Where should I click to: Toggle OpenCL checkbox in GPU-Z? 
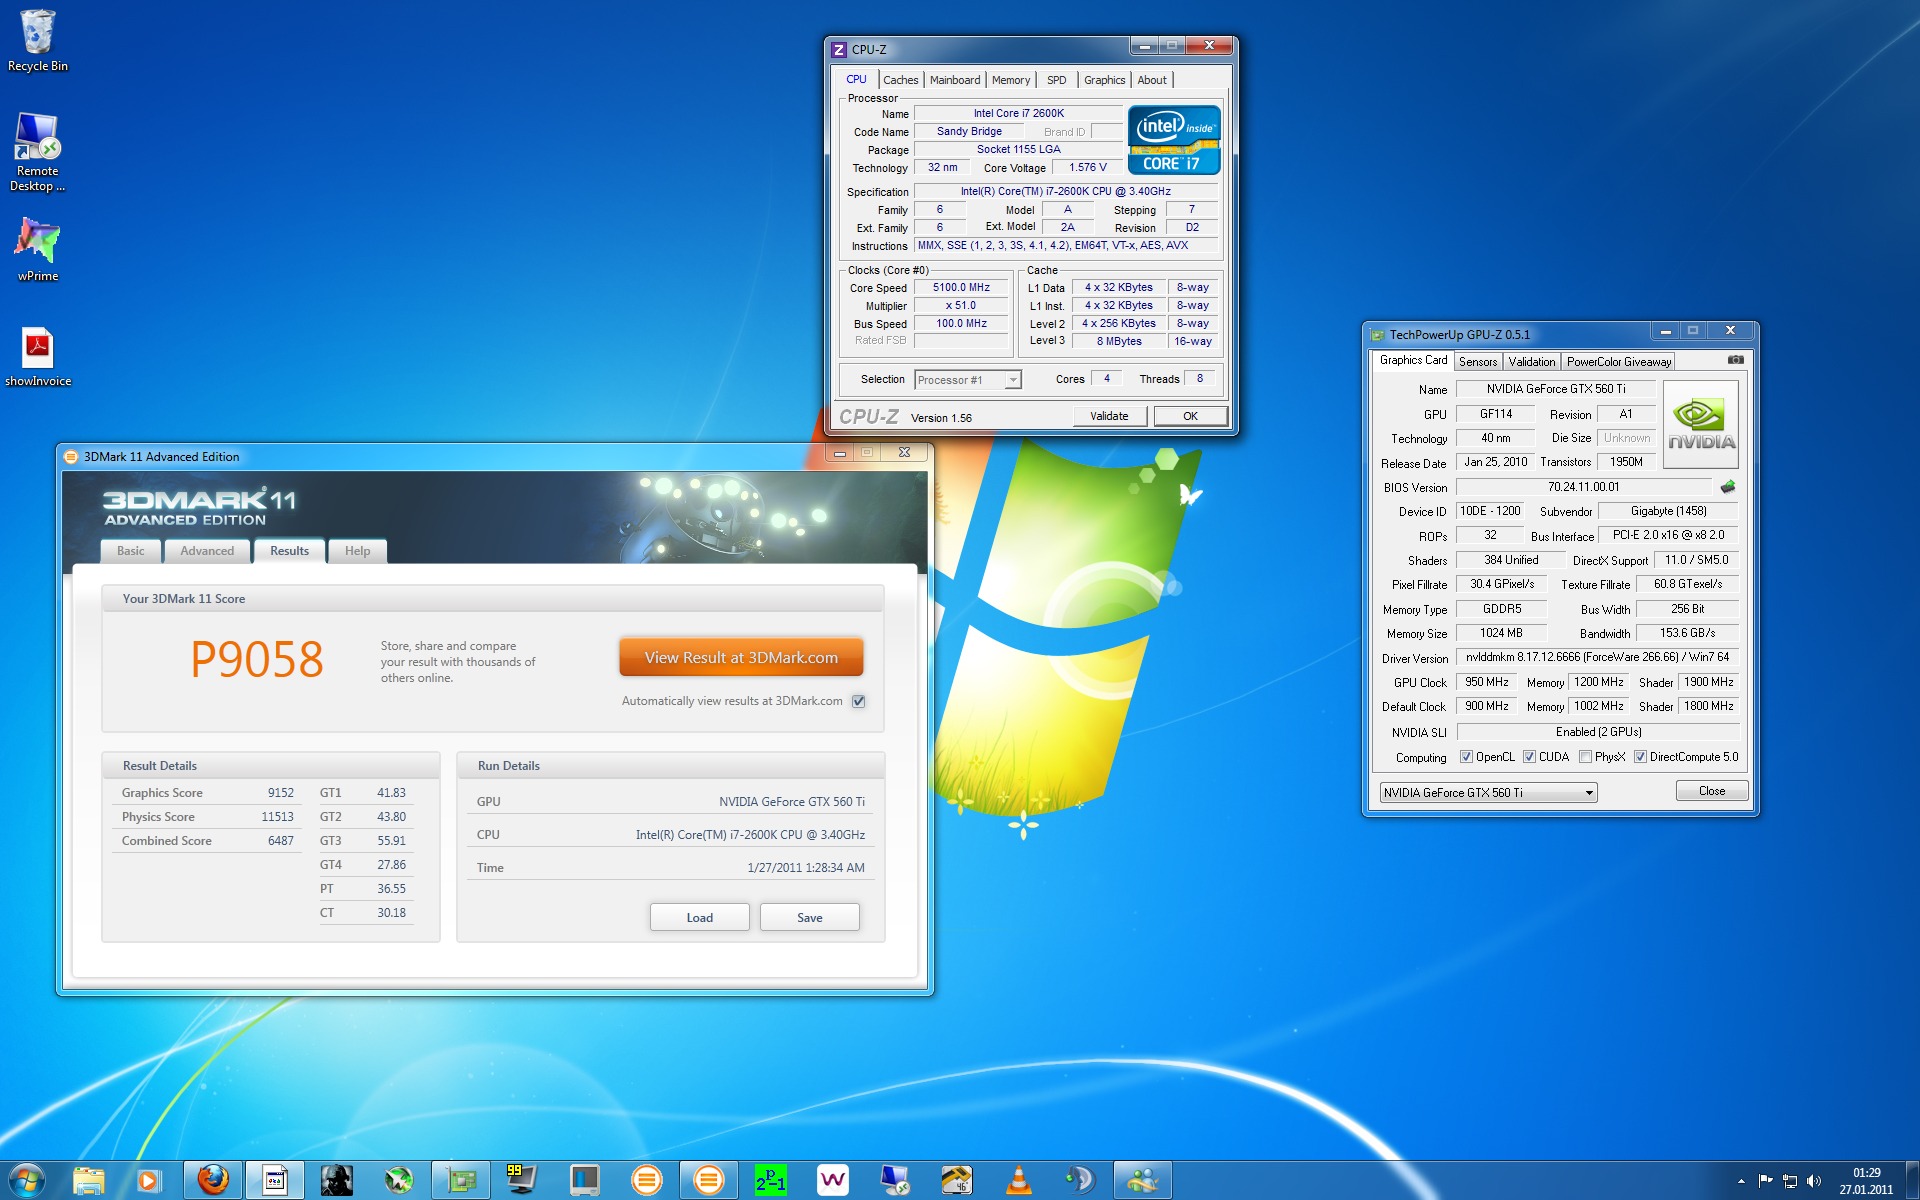pyautogui.click(x=1466, y=757)
